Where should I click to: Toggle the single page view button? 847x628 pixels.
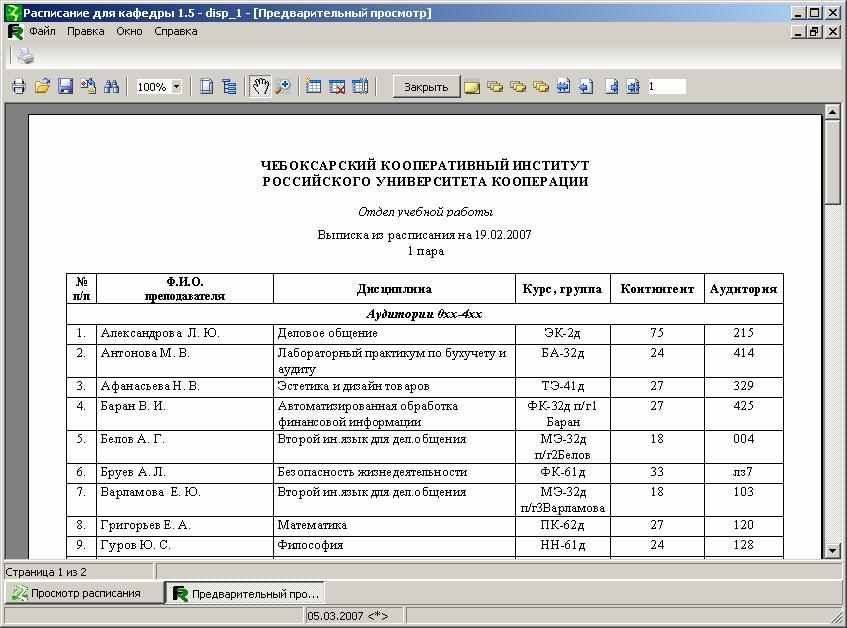pos(206,87)
